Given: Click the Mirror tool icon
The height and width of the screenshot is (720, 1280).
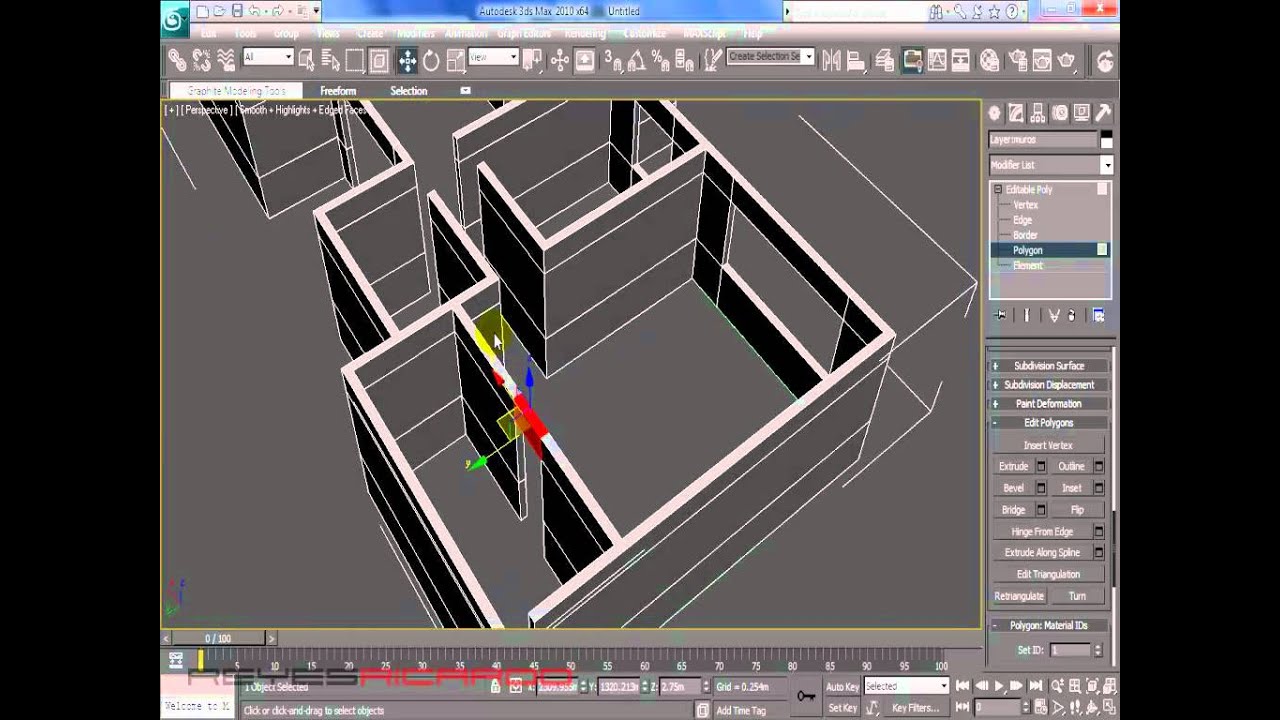Looking at the screenshot, I should click(831, 61).
